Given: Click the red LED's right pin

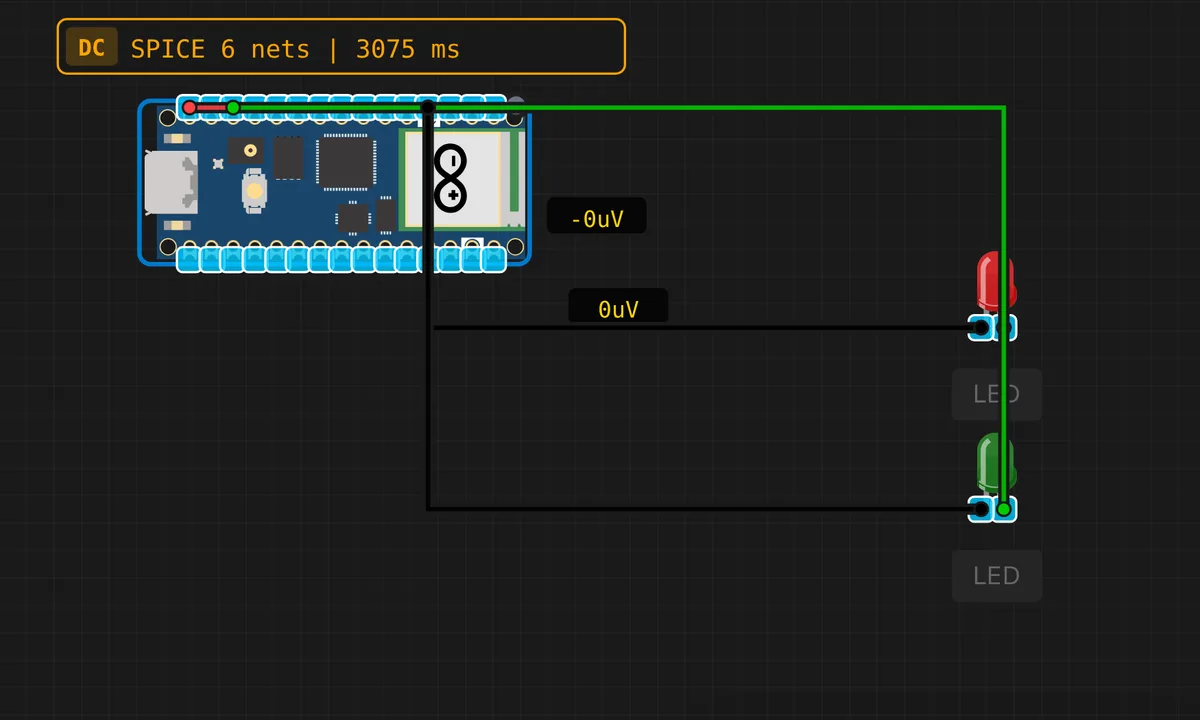Looking at the screenshot, I should click(1006, 328).
